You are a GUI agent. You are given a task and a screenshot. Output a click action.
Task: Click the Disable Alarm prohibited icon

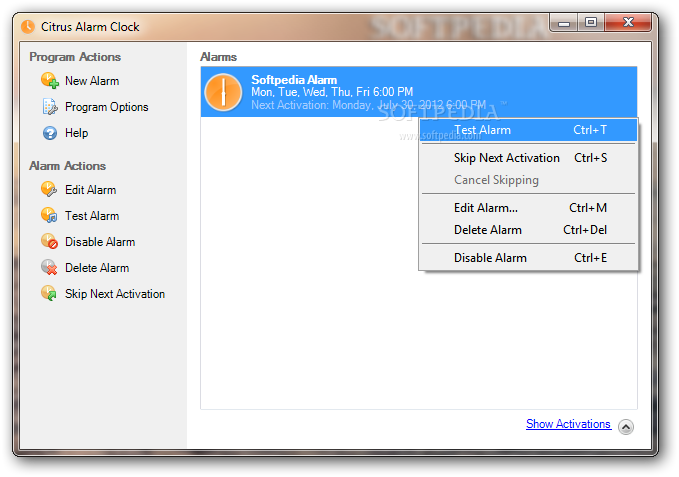click(49, 242)
